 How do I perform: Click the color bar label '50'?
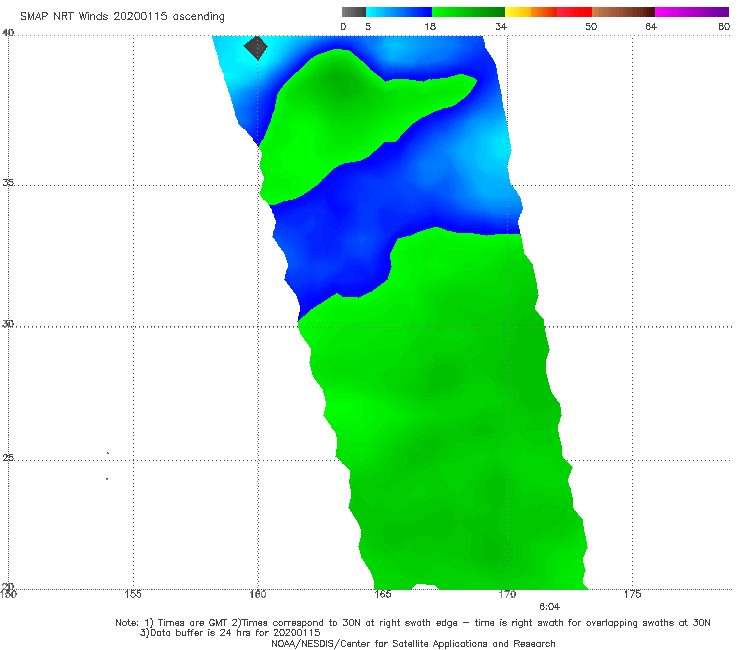tap(591, 27)
